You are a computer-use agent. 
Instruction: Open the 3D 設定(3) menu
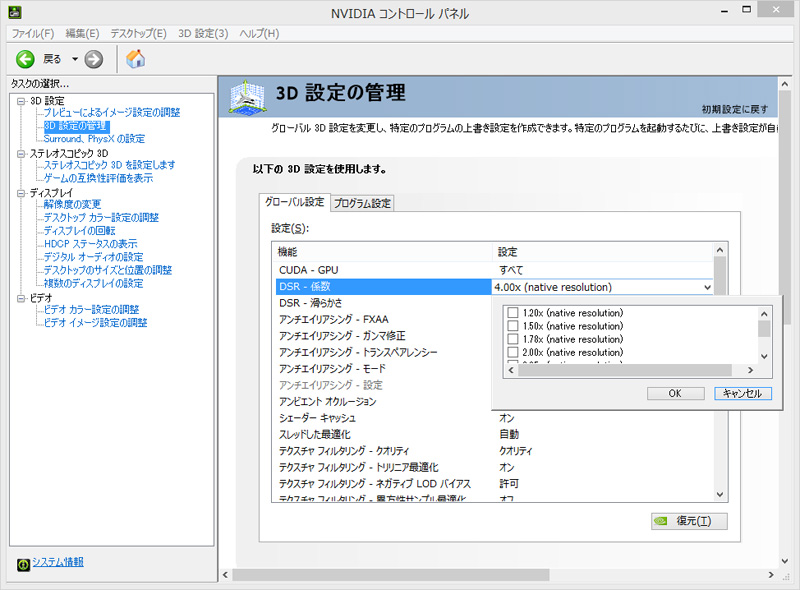[203, 34]
